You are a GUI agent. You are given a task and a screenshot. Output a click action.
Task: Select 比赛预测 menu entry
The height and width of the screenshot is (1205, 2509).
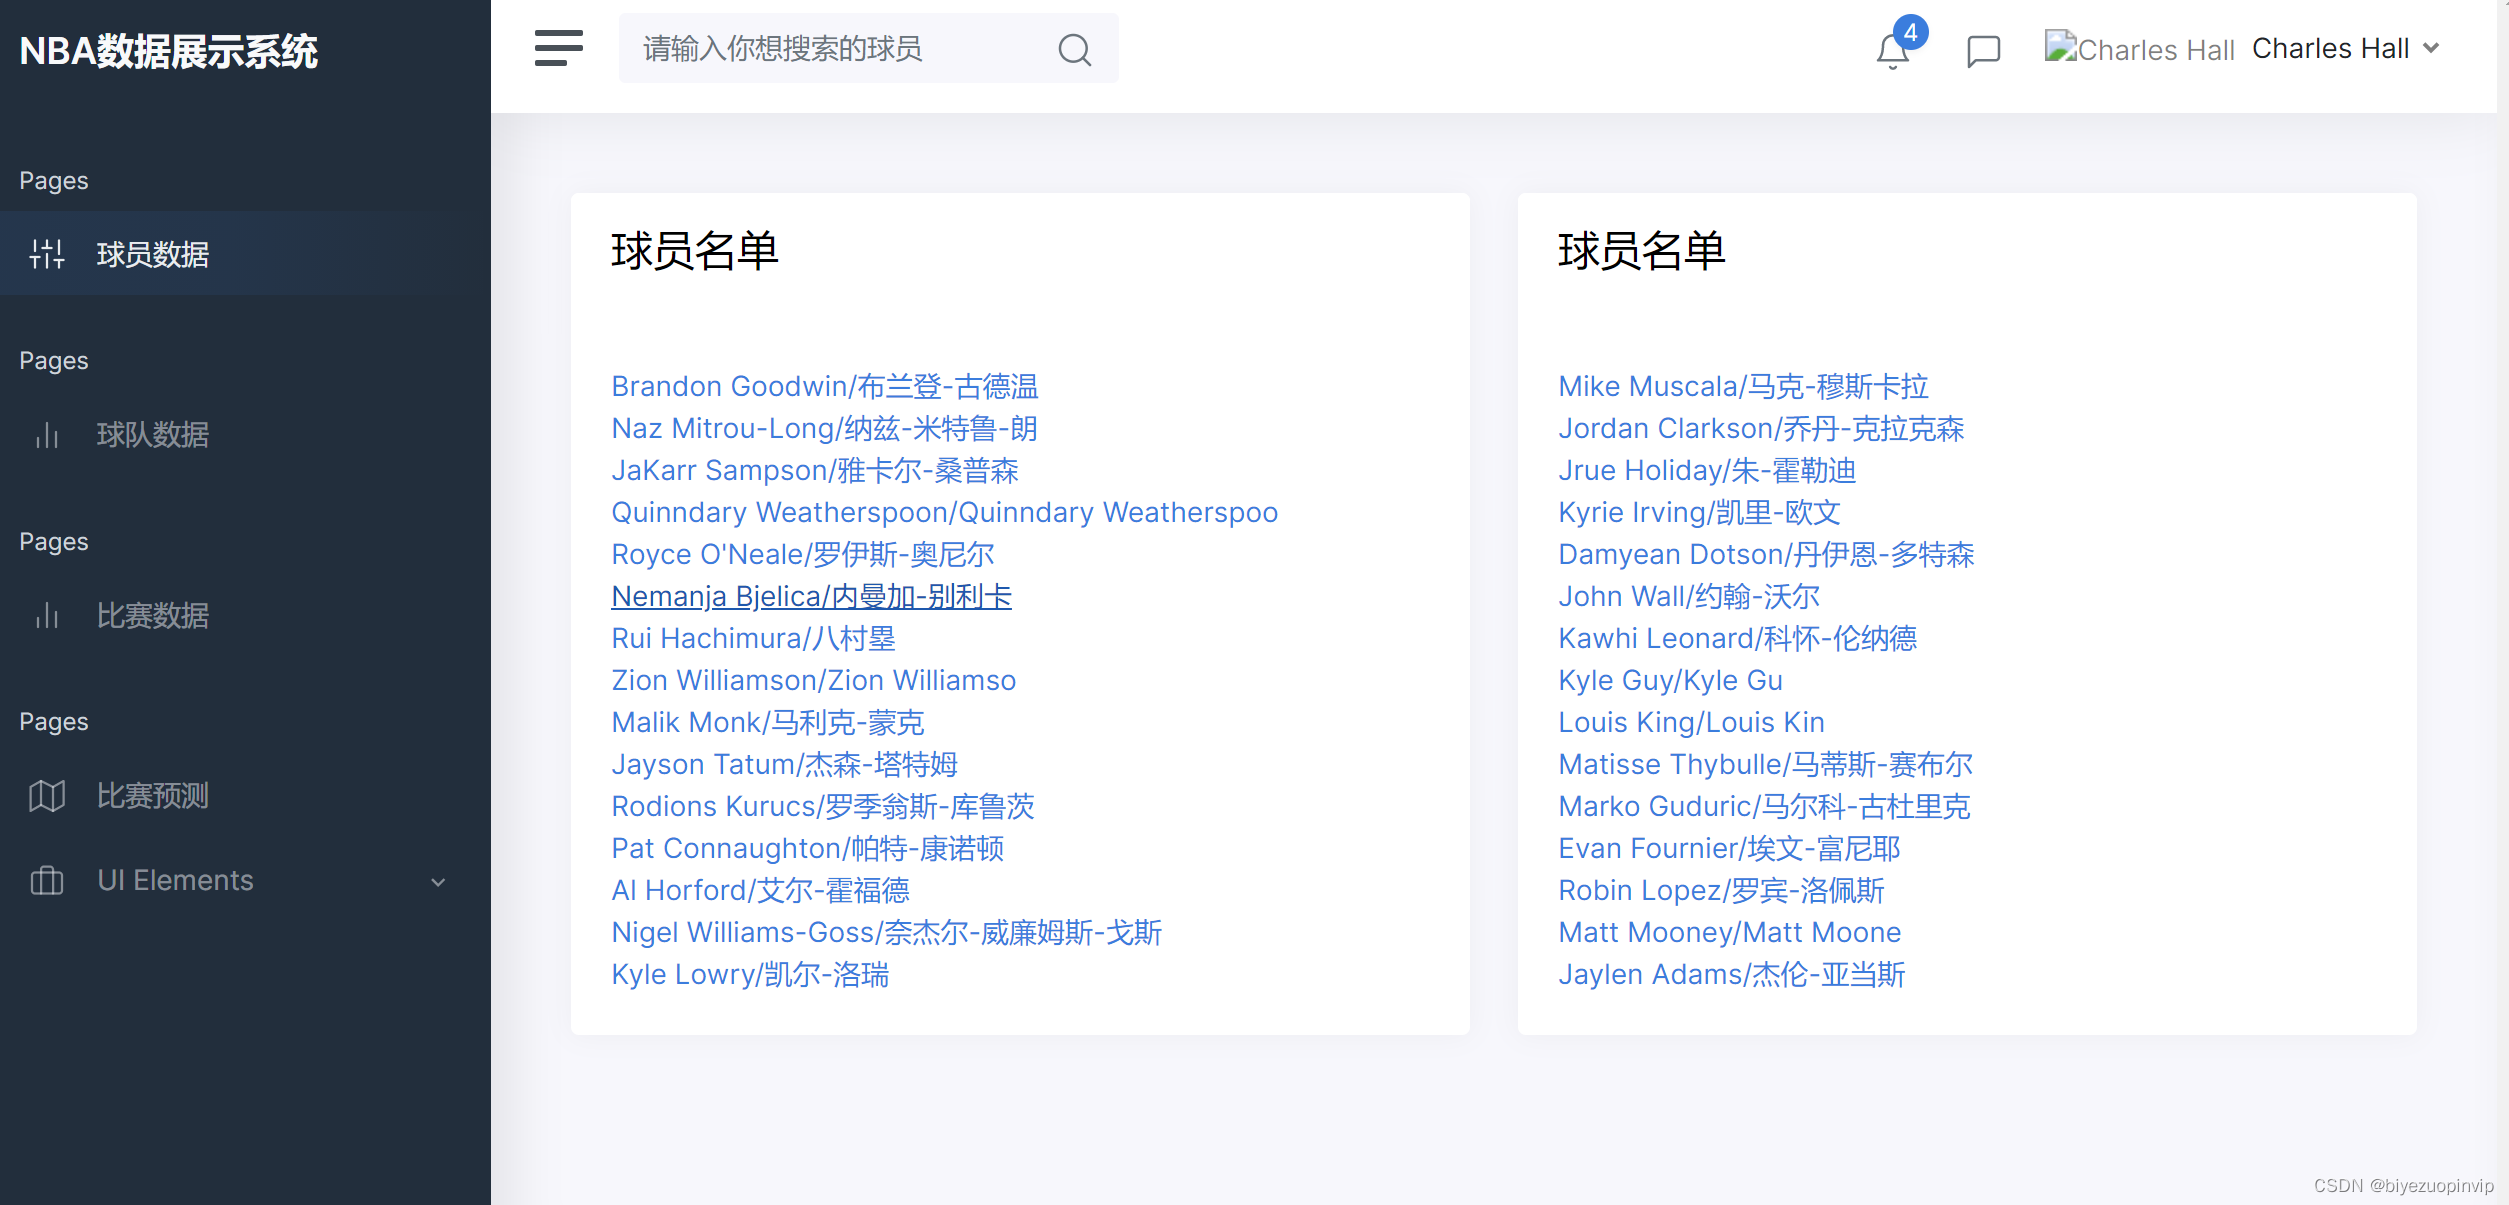tap(152, 796)
